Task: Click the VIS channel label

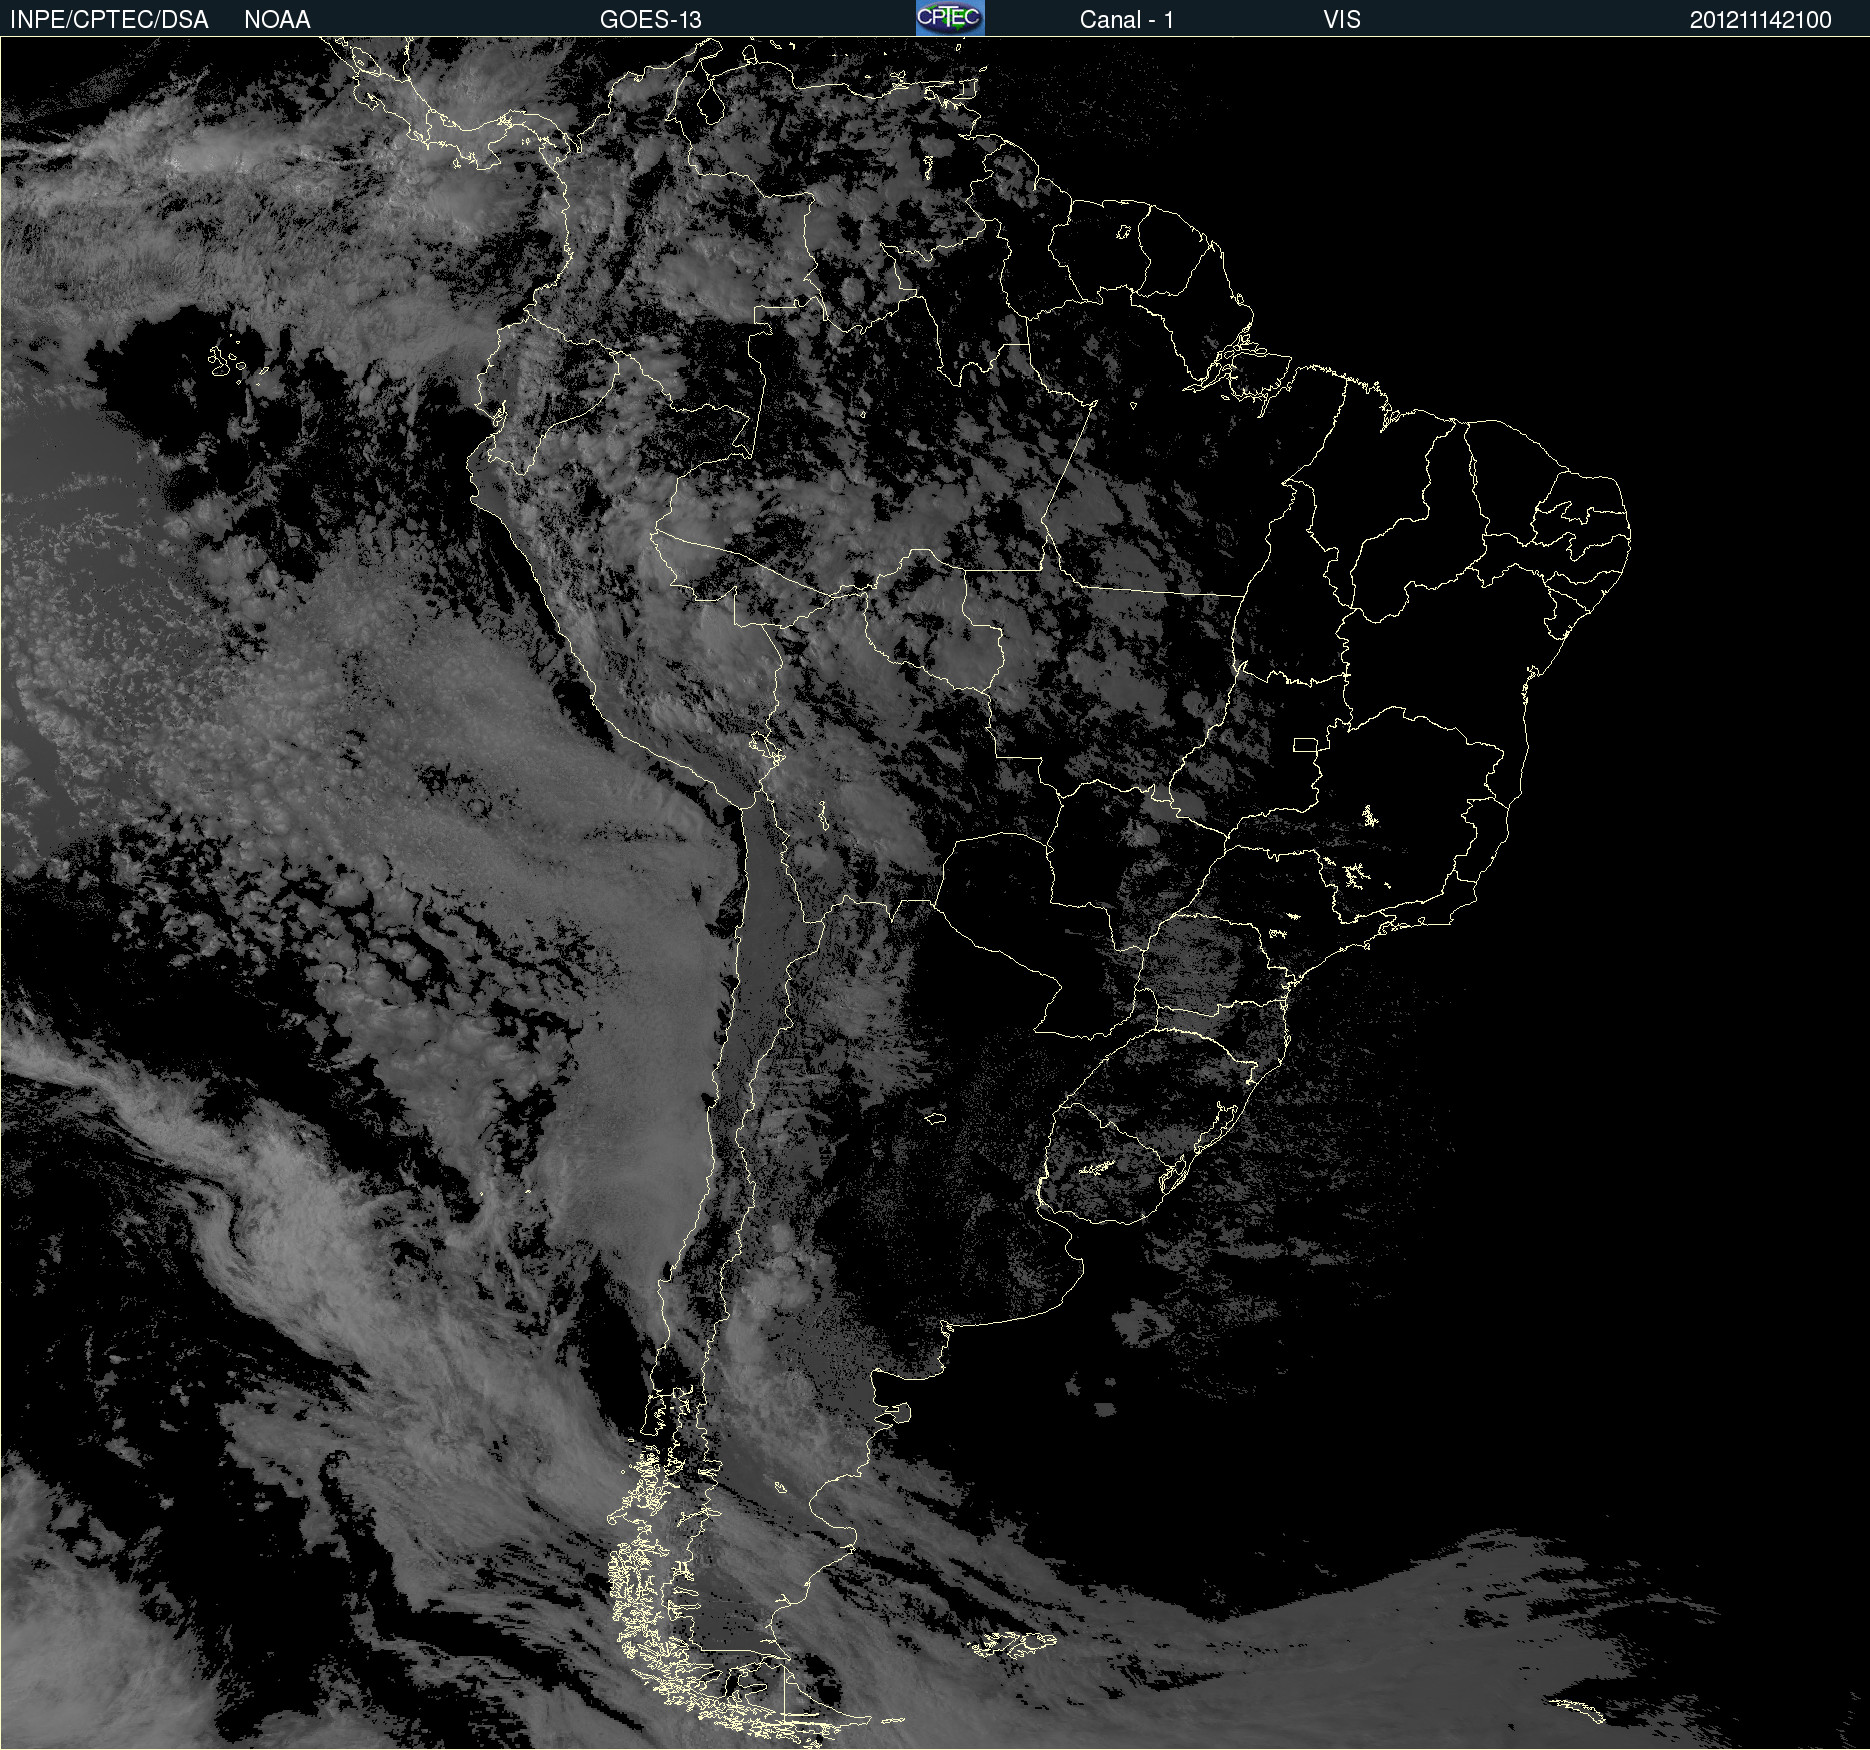Action: point(1342,19)
